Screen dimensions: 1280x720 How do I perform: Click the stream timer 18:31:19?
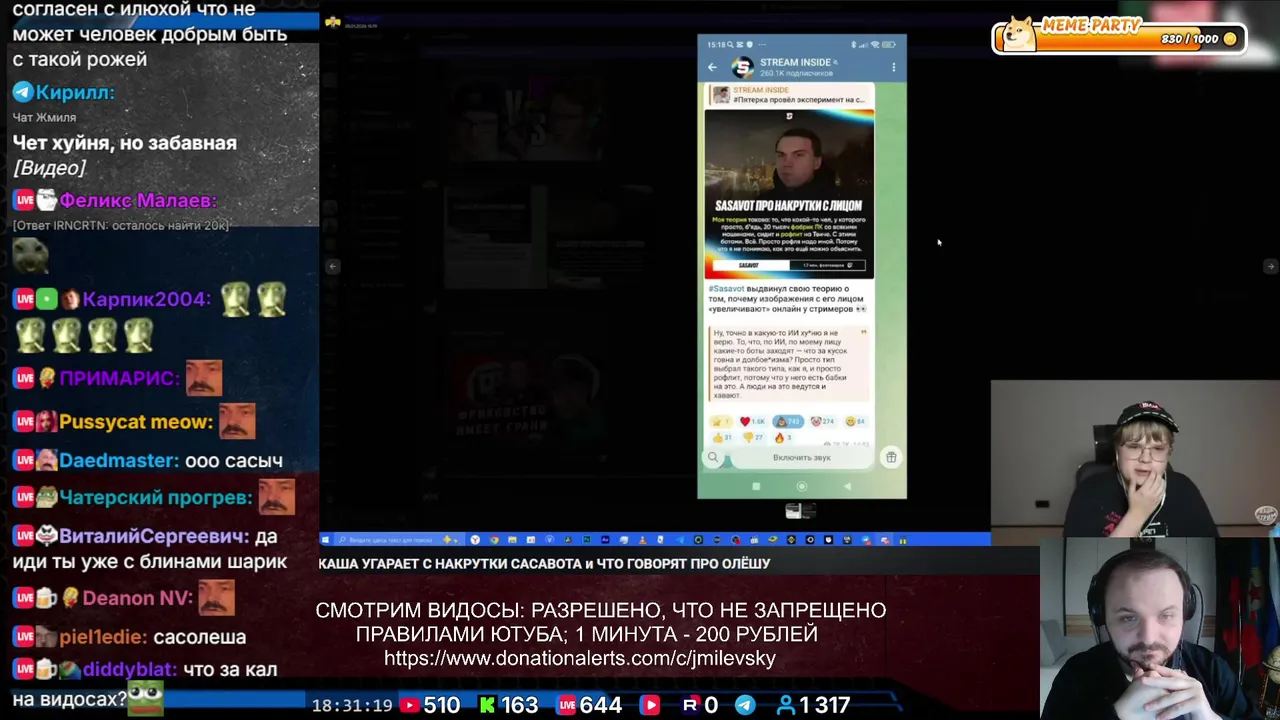352,706
